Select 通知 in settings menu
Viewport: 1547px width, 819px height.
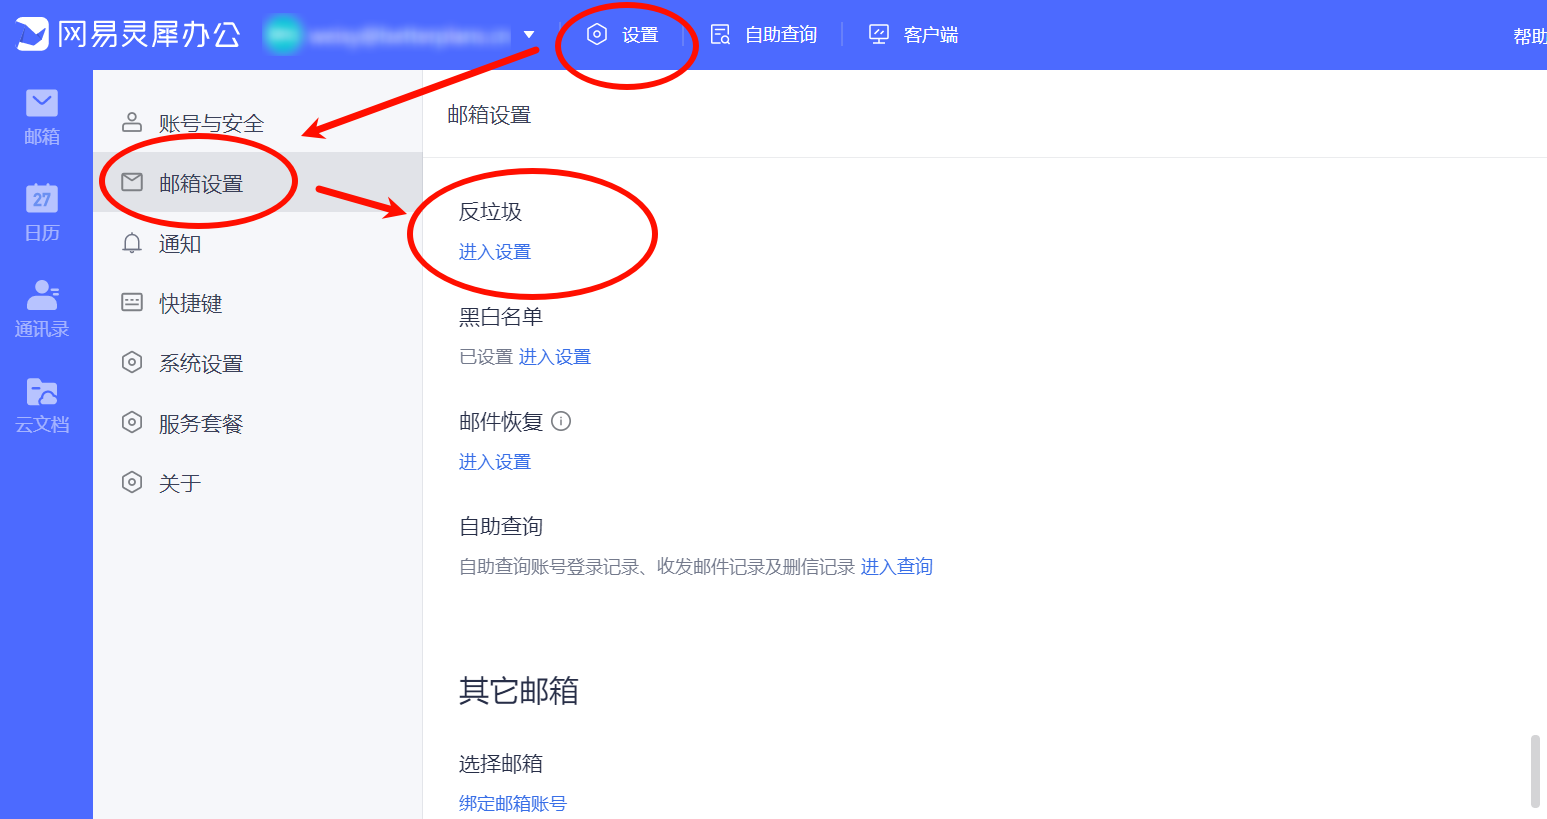point(258,243)
